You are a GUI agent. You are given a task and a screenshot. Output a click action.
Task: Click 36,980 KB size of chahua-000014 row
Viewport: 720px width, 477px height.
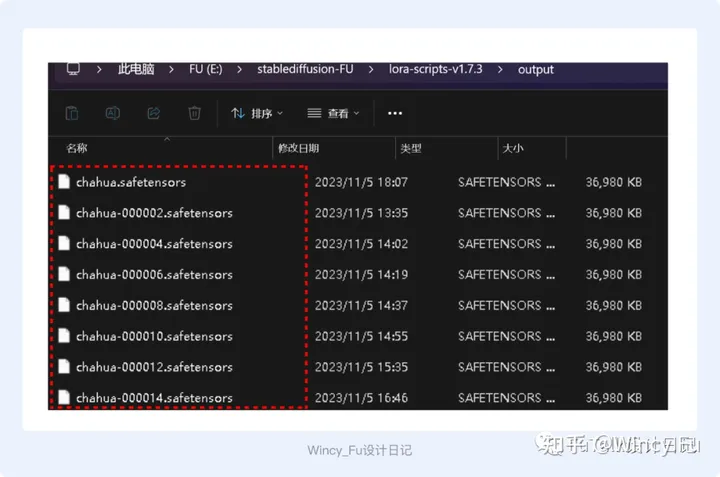point(613,398)
